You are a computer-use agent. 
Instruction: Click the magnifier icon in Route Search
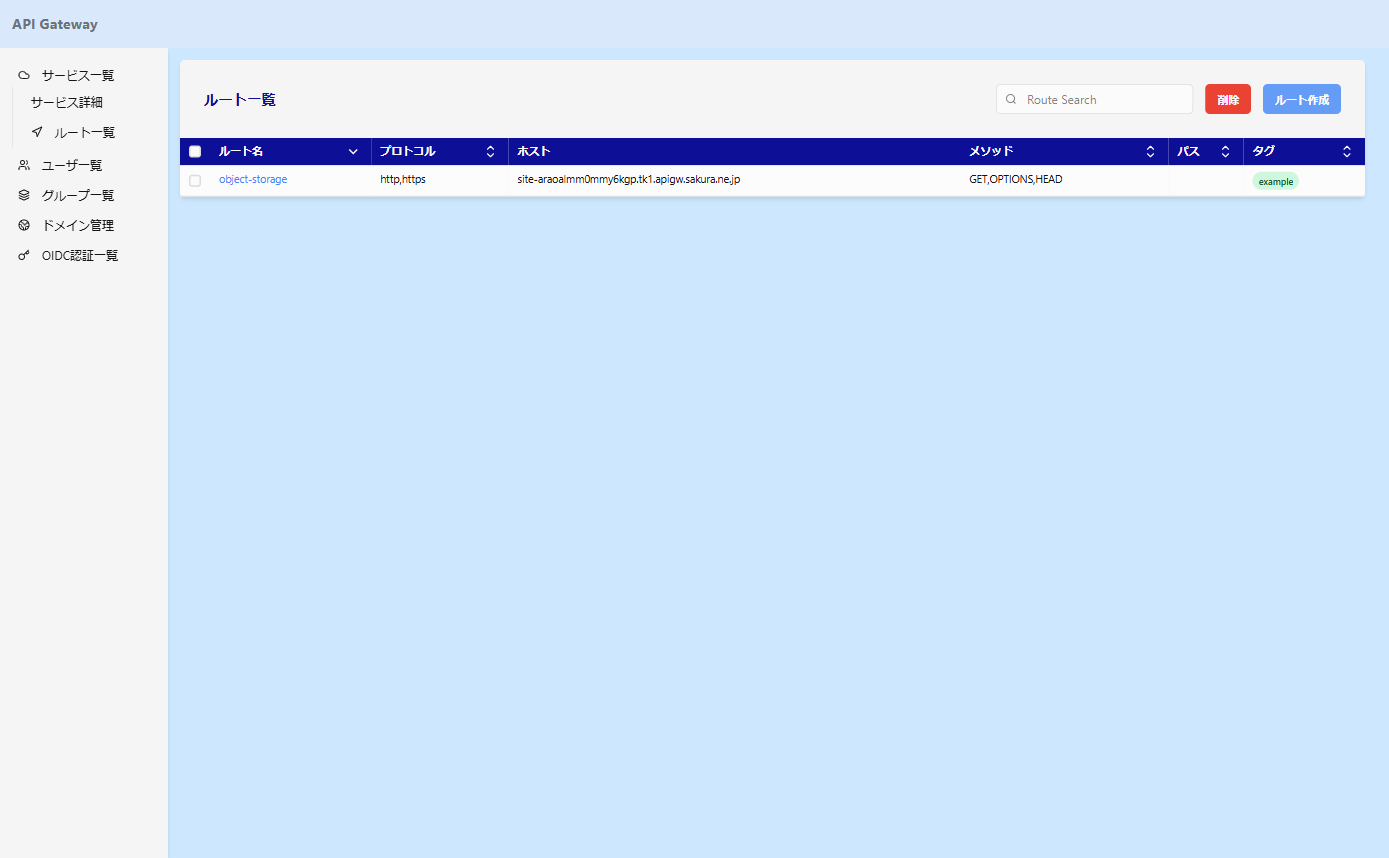pyautogui.click(x=1011, y=100)
